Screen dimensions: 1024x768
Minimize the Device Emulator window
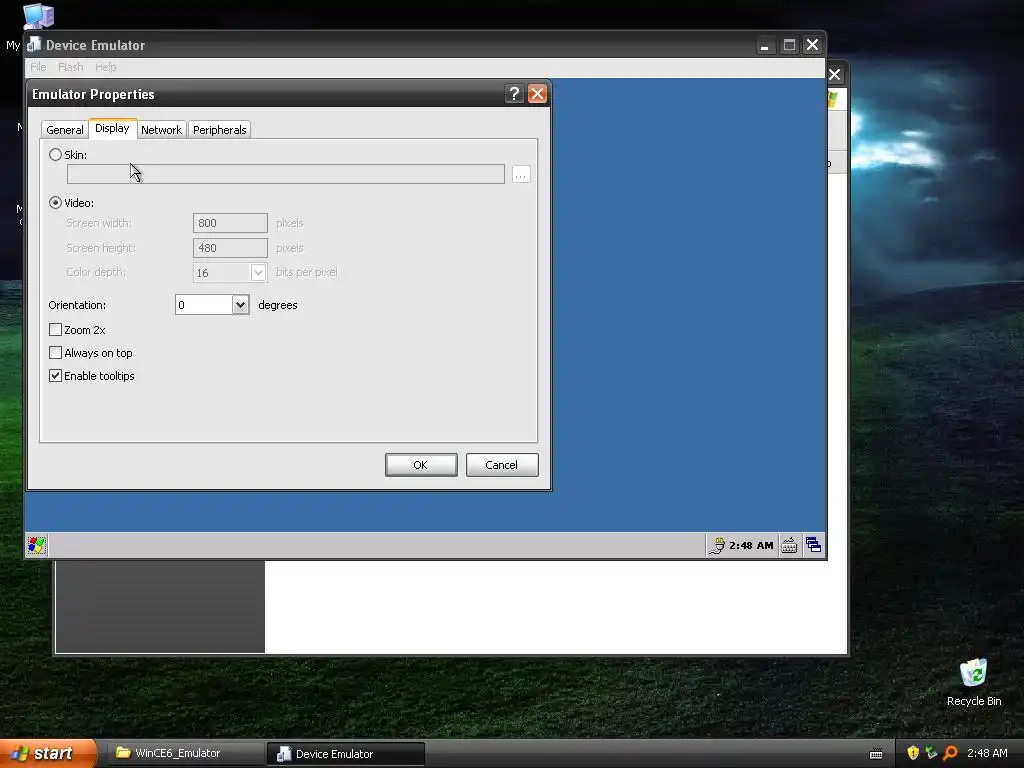click(x=765, y=45)
